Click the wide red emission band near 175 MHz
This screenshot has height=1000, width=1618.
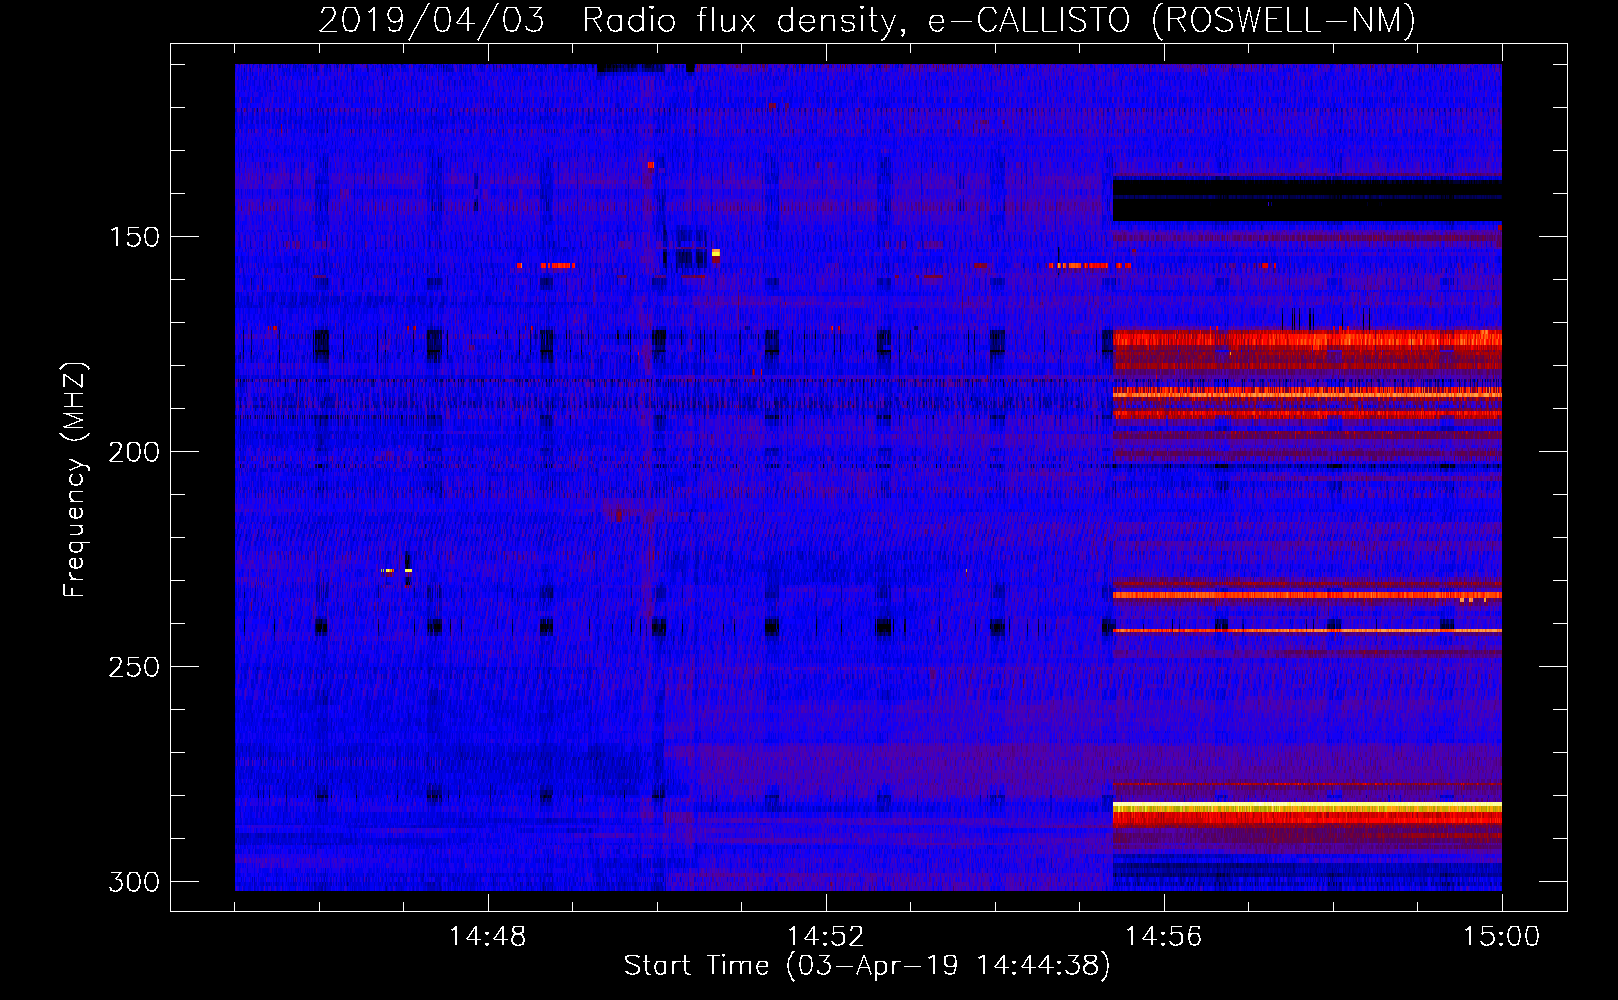[x=1307, y=339]
